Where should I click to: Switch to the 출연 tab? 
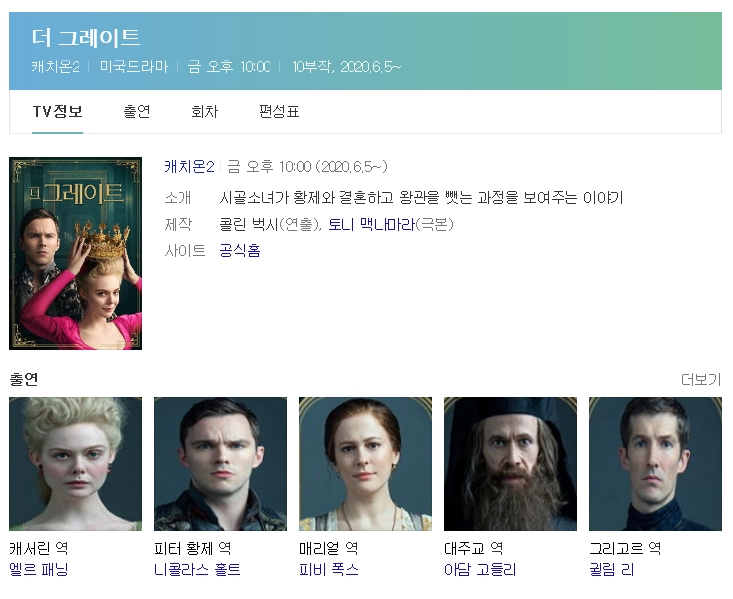[137, 112]
